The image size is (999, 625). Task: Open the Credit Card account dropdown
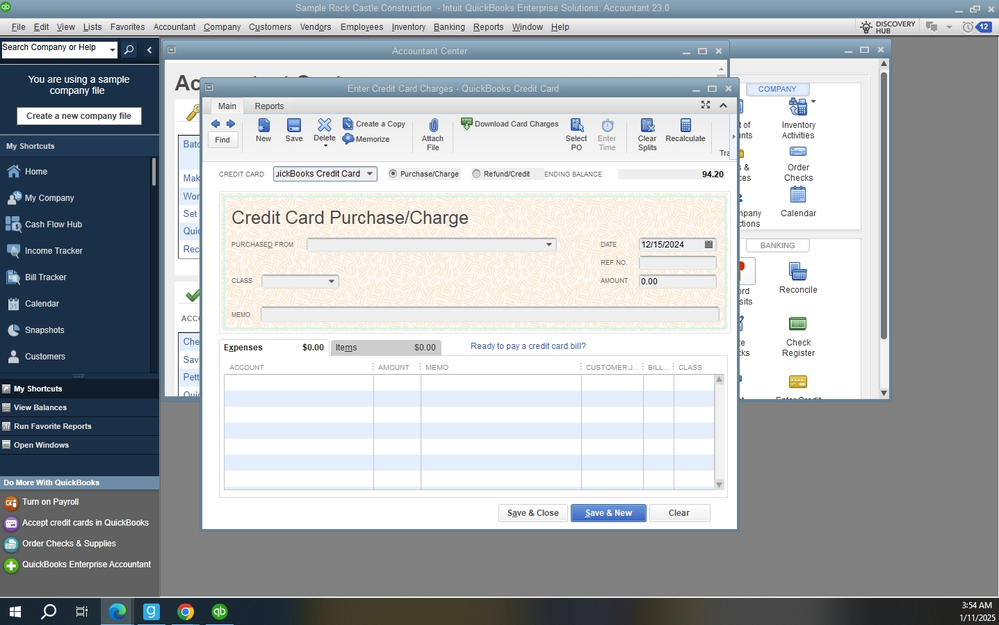370,174
